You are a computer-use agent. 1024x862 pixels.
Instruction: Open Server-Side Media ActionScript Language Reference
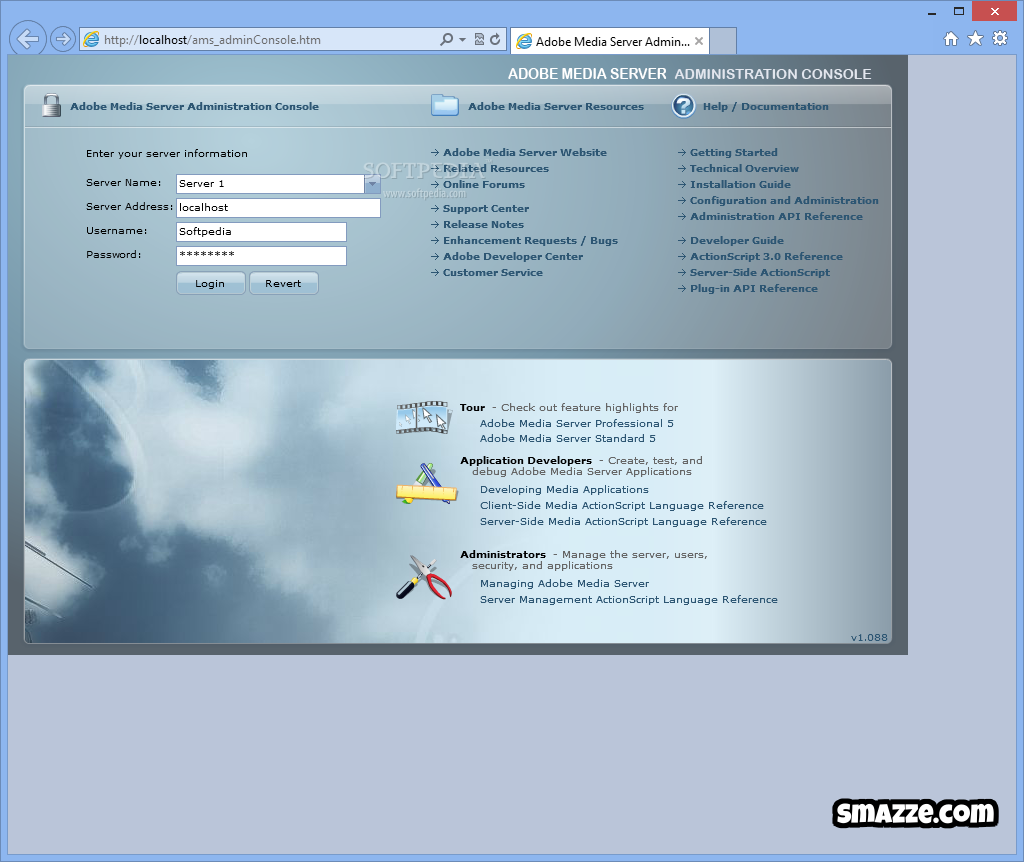(624, 522)
